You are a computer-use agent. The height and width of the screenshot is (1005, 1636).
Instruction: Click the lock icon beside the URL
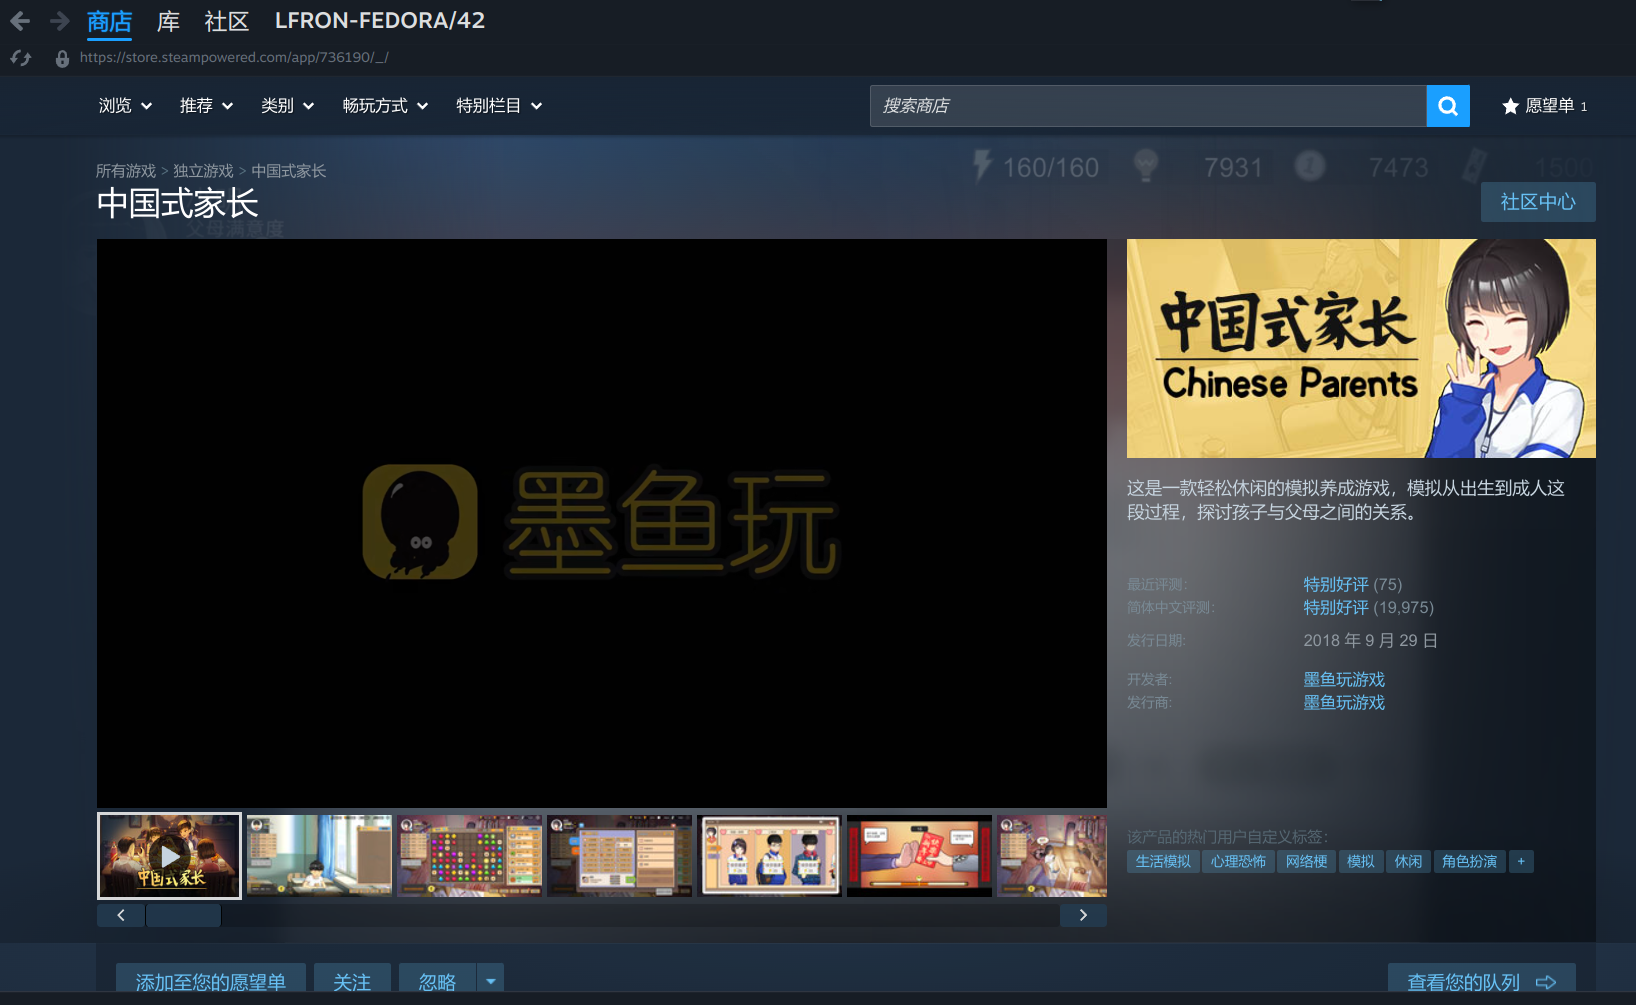(x=62, y=58)
